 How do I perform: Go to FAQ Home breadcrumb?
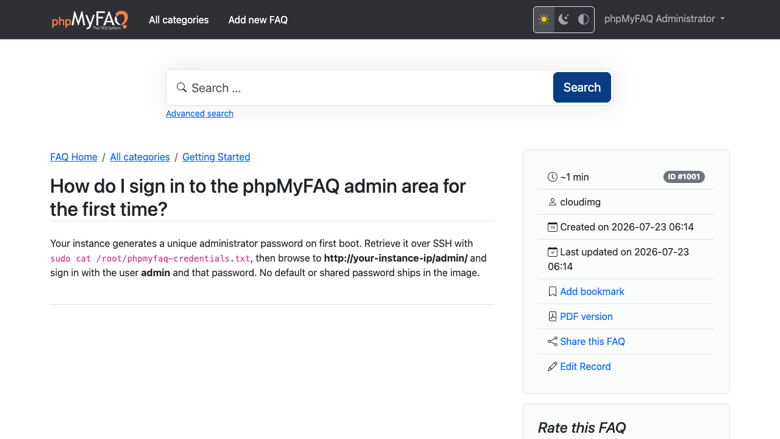point(74,157)
